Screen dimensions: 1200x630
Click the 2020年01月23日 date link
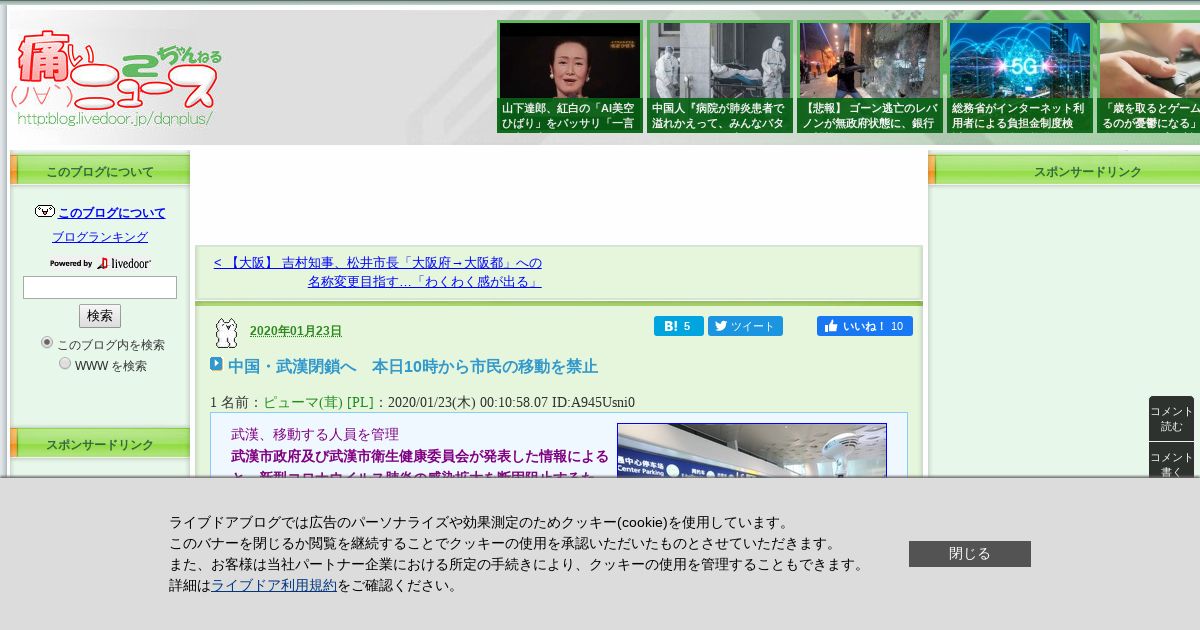coord(296,331)
